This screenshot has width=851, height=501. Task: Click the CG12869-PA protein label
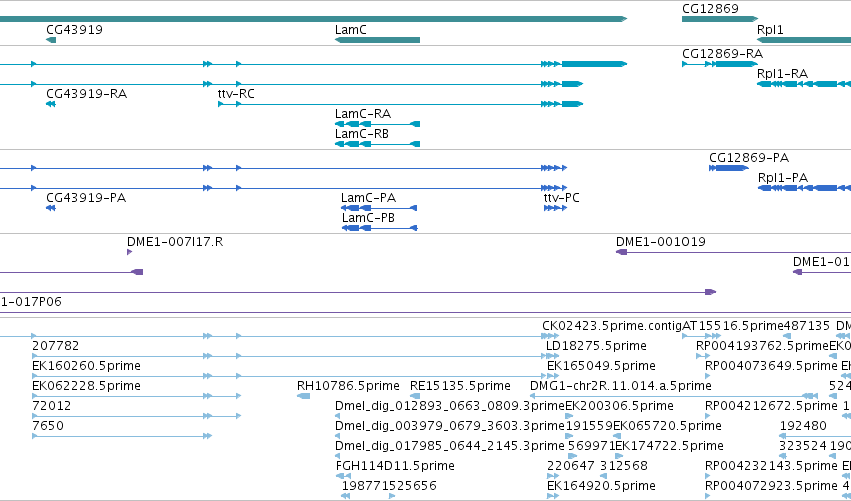click(x=749, y=158)
